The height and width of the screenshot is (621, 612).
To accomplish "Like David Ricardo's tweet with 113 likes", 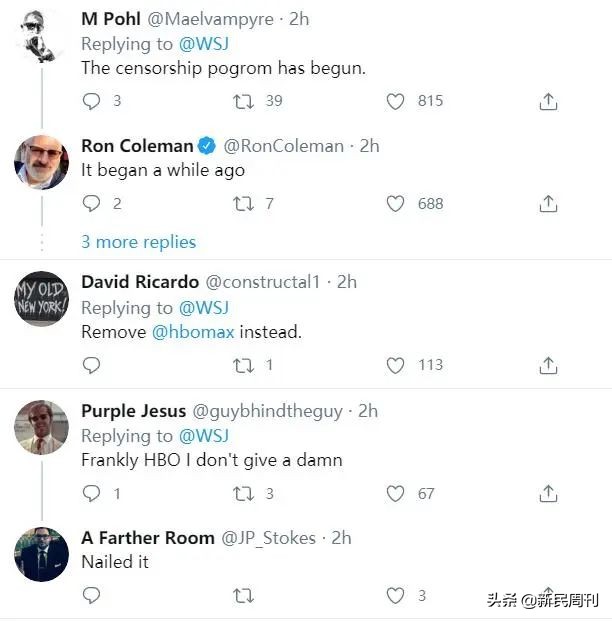I will click(396, 365).
